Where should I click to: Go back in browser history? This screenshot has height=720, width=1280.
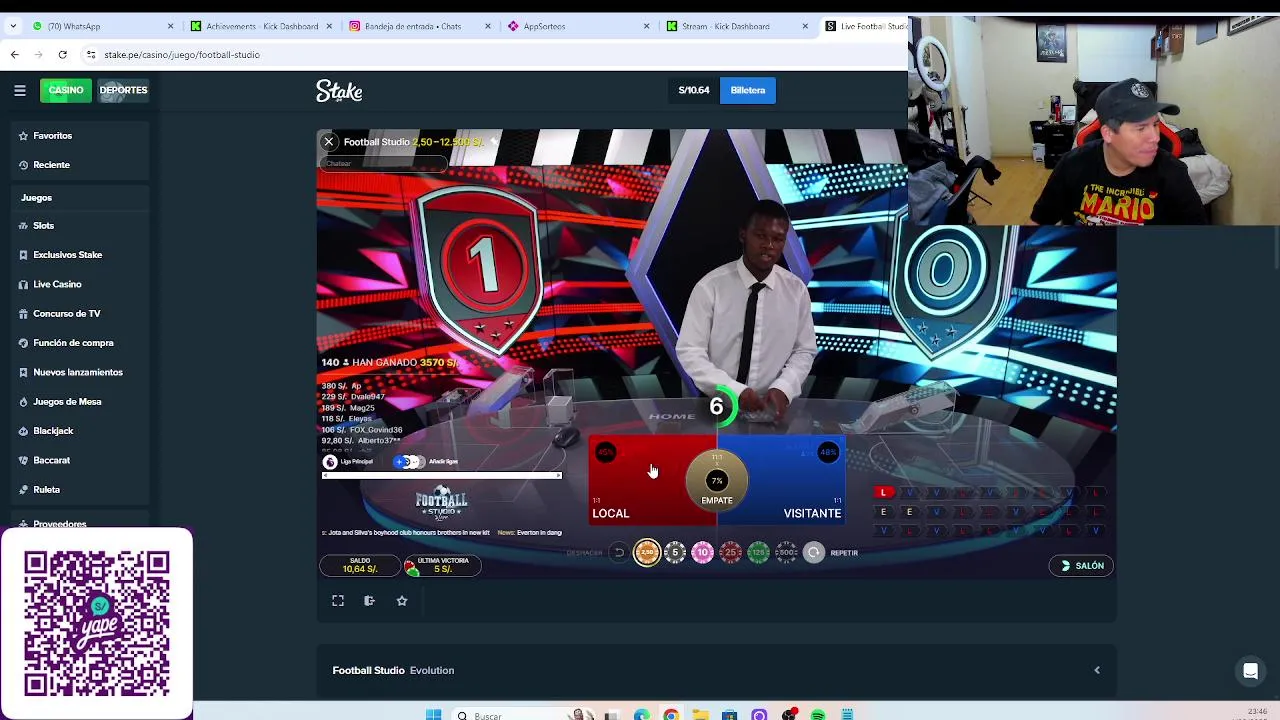(x=15, y=55)
